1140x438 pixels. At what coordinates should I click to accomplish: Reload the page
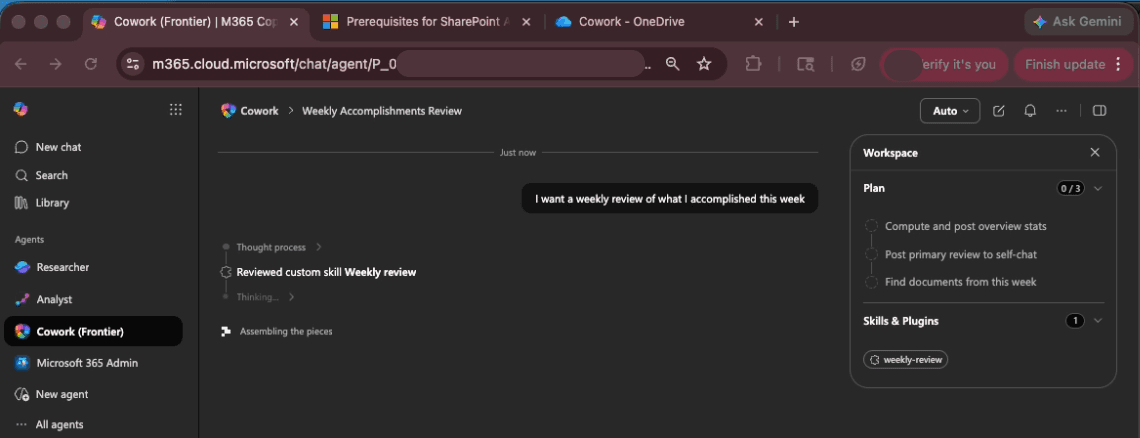pyautogui.click(x=91, y=64)
